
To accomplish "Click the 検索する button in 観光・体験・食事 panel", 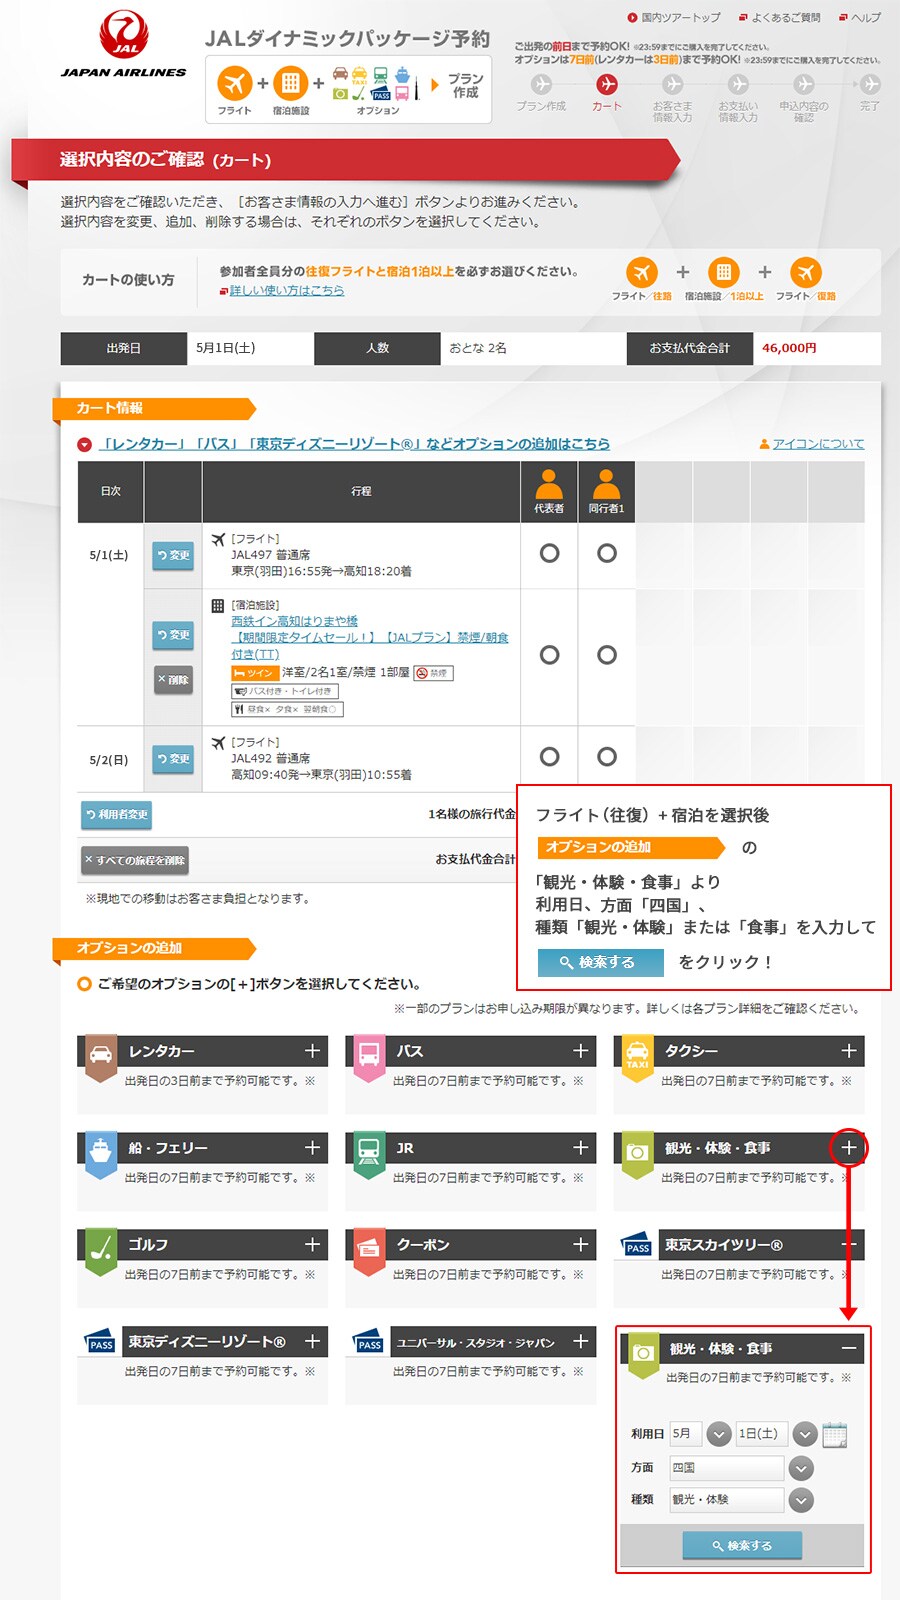I will coord(742,1546).
